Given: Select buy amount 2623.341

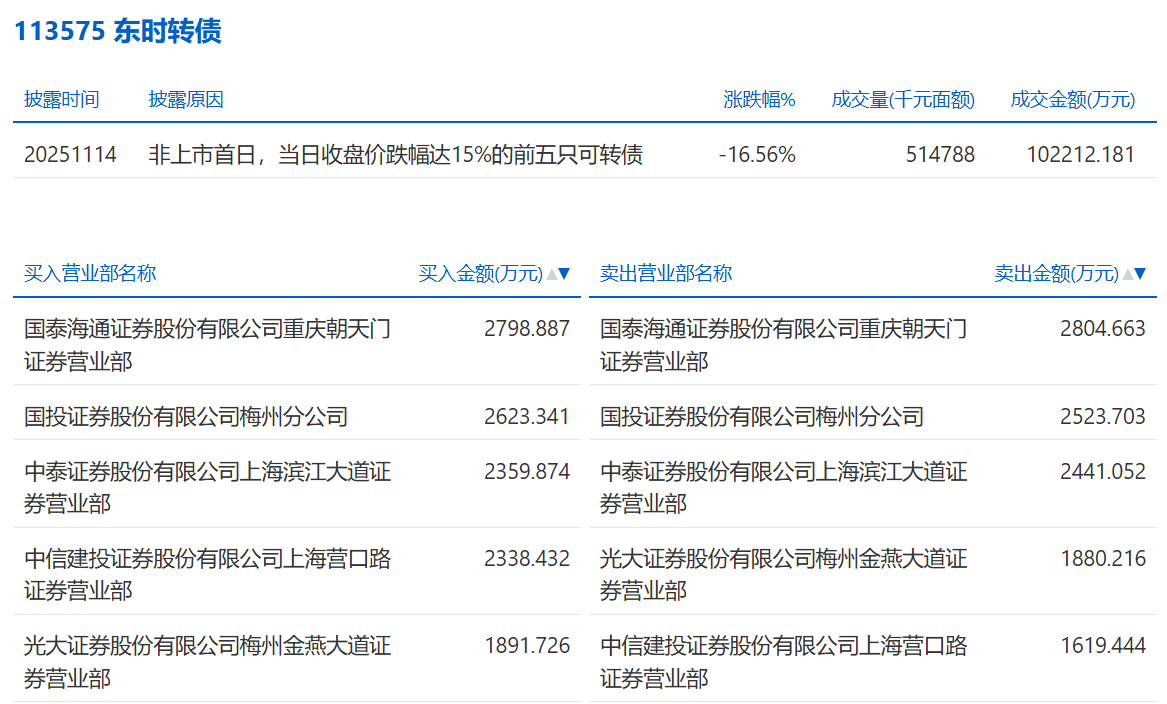Looking at the screenshot, I should (527, 417).
